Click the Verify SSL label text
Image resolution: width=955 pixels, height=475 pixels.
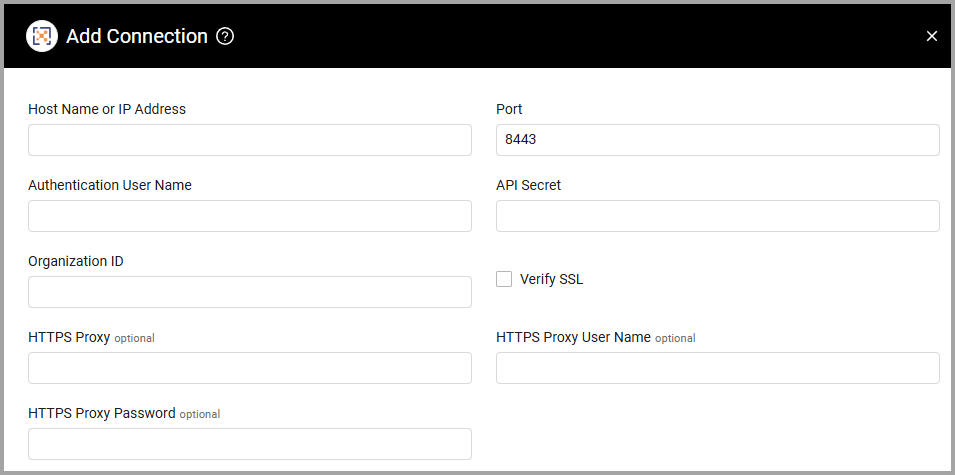click(x=551, y=280)
